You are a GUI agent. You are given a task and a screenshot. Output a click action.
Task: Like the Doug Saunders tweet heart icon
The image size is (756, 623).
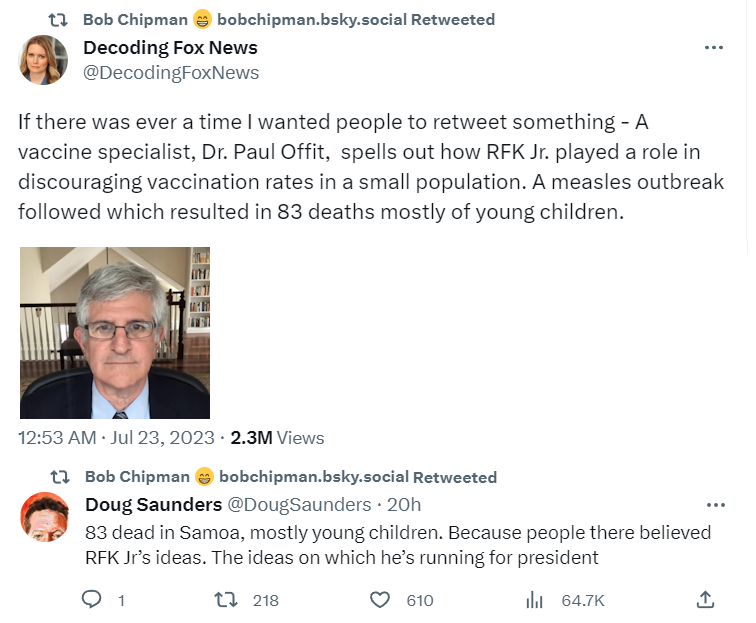[379, 600]
